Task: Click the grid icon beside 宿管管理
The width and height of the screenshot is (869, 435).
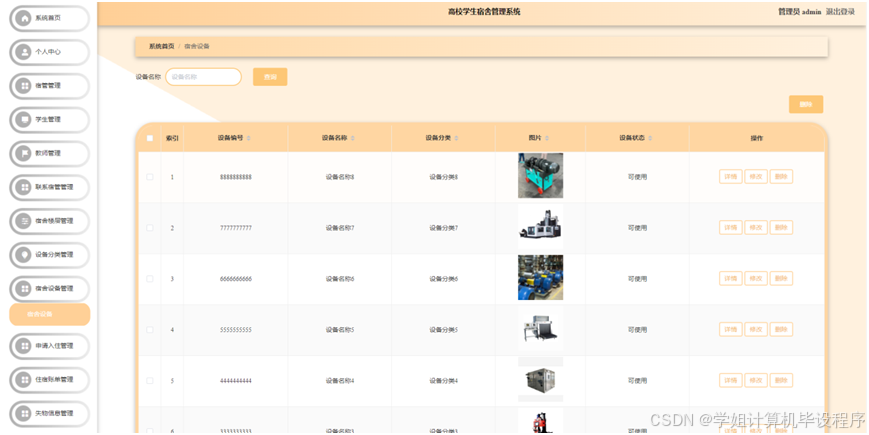Action: click(x=23, y=86)
